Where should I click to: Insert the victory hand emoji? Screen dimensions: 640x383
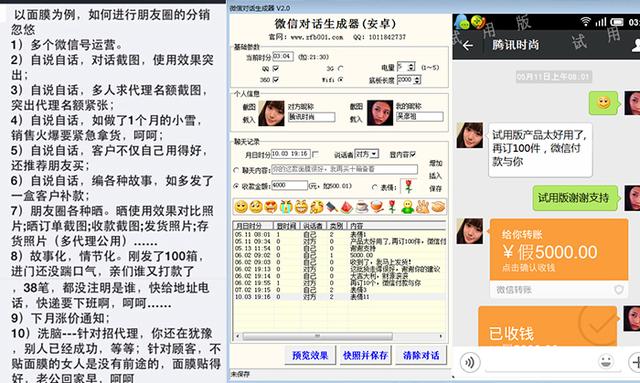pyautogui.click(x=423, y=207)
